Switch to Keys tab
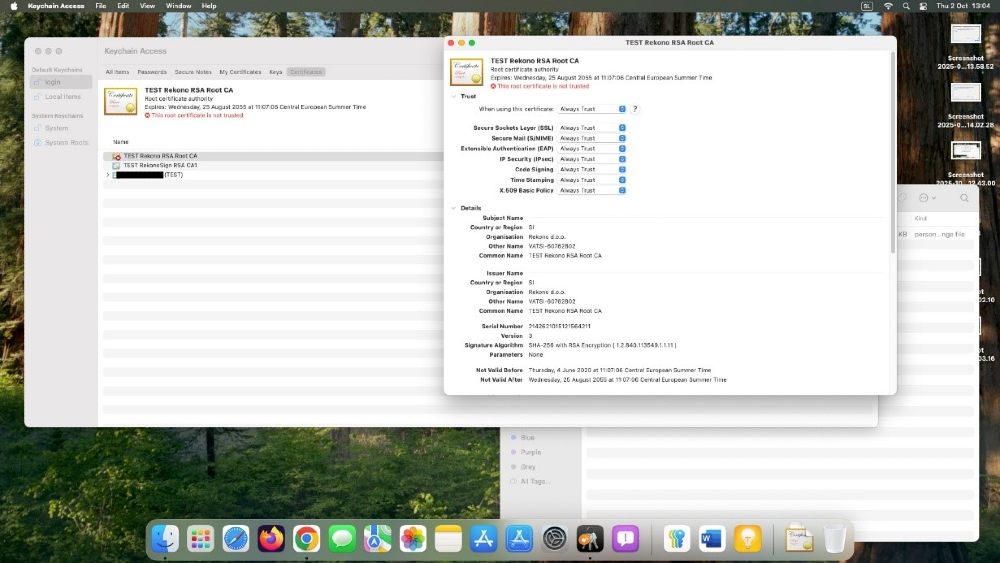Screen dimensions: 1000x563 (276, 72)
